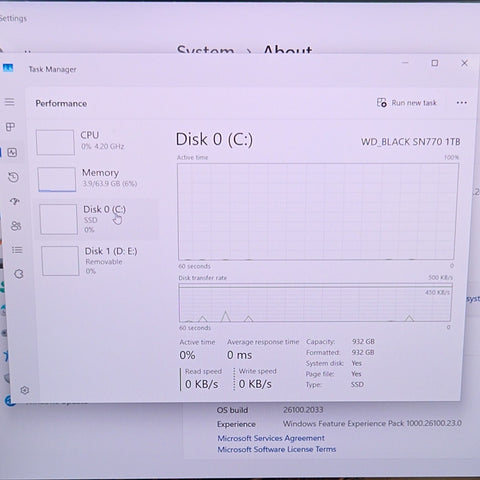Click the Disk transfer rate graph
The width and height of the screenshot is (480, 480).
[x=315, y=303]
